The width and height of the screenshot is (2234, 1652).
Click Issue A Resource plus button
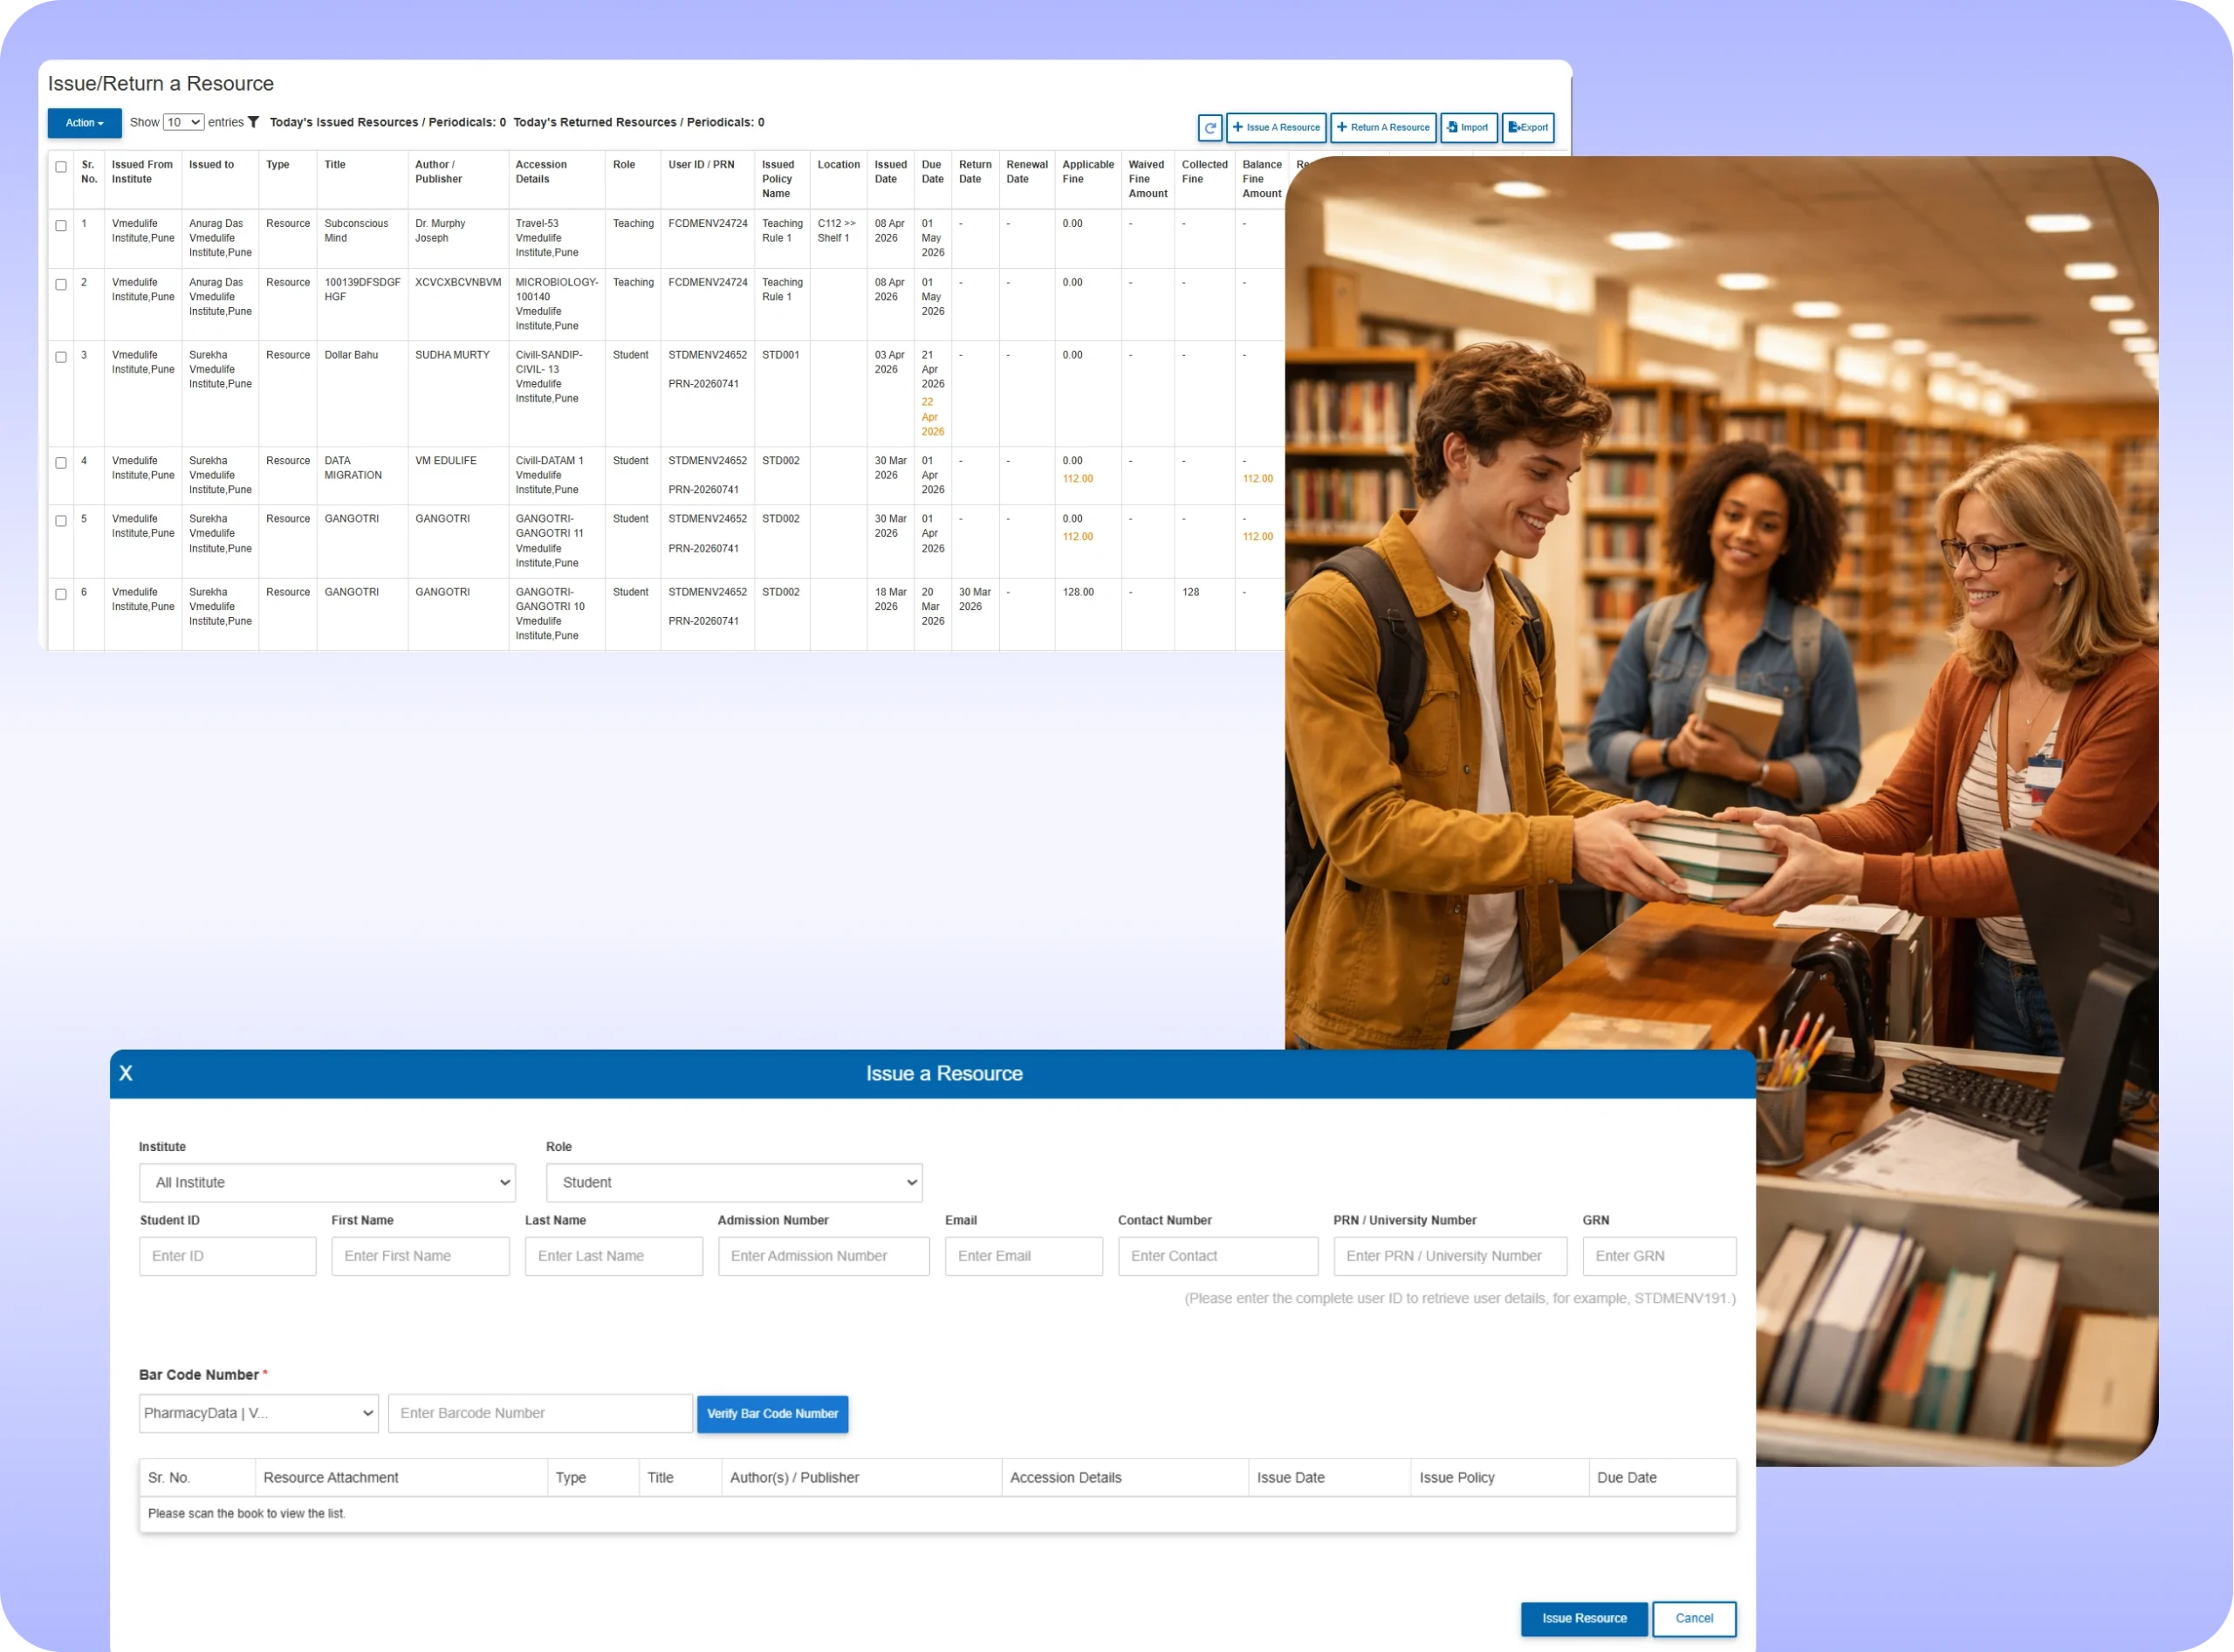(x=1276, y=128)
